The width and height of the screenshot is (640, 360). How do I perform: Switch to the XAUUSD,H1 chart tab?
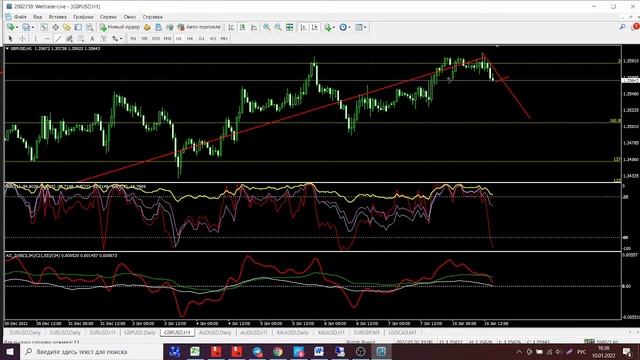pos(331,333)
